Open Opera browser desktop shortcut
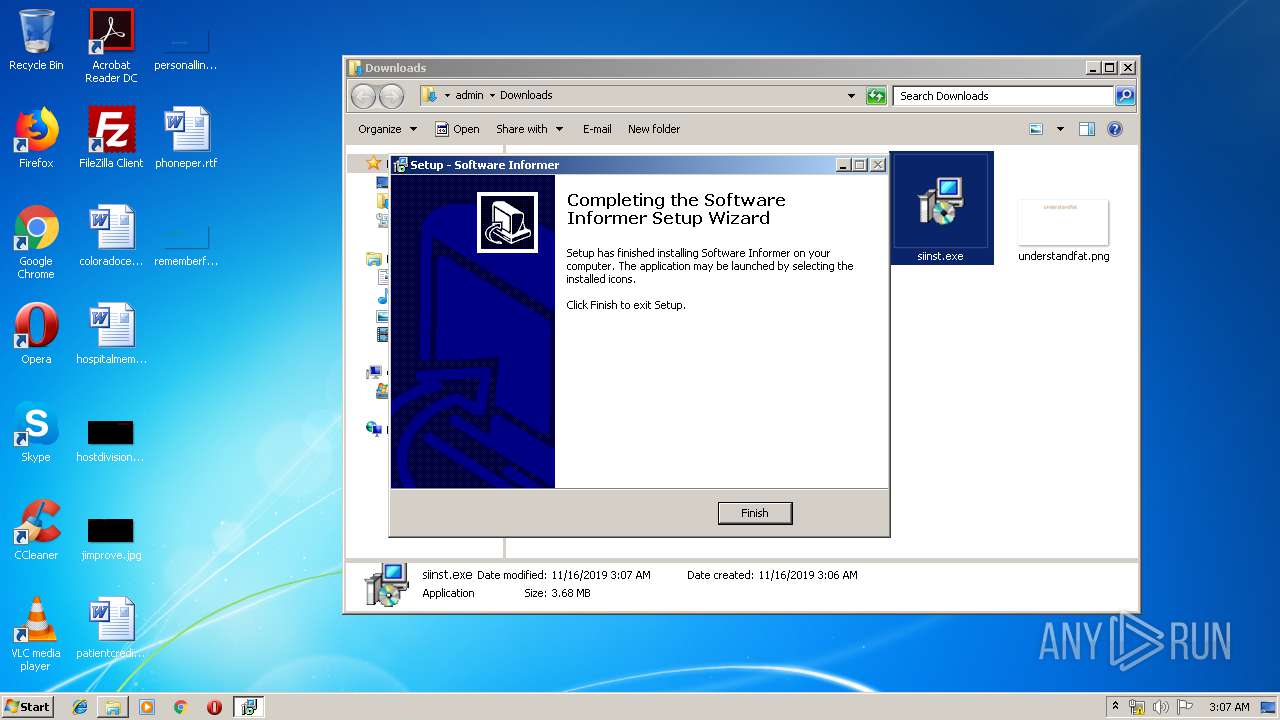 point(36,334)
